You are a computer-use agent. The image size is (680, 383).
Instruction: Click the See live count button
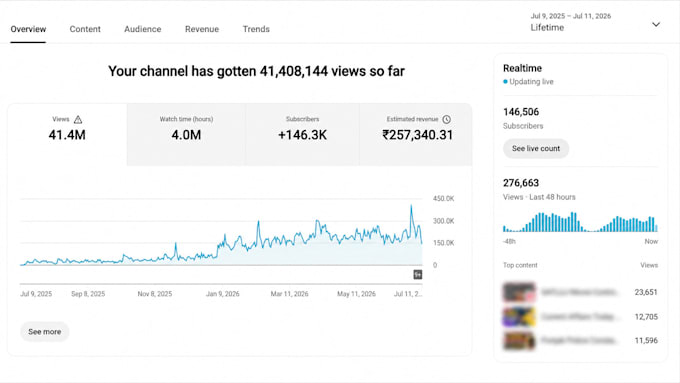coord(536,148)
